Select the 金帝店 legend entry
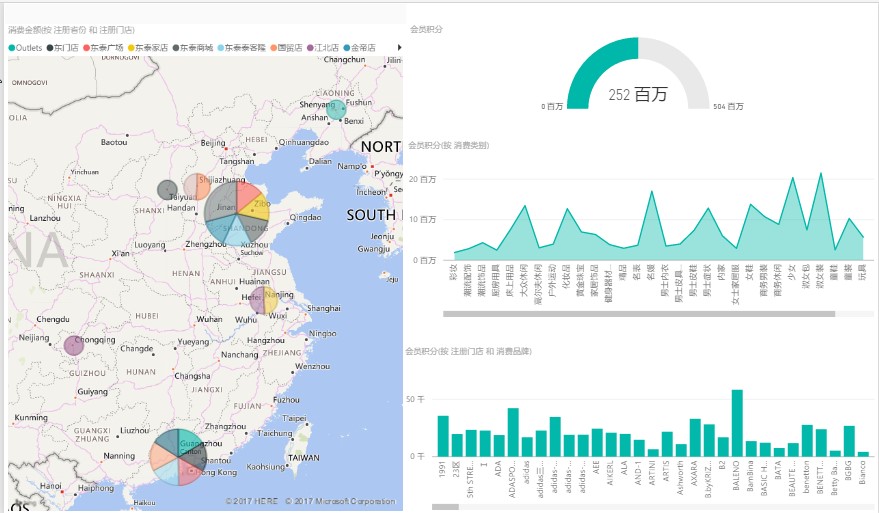 tap(362, 47)
